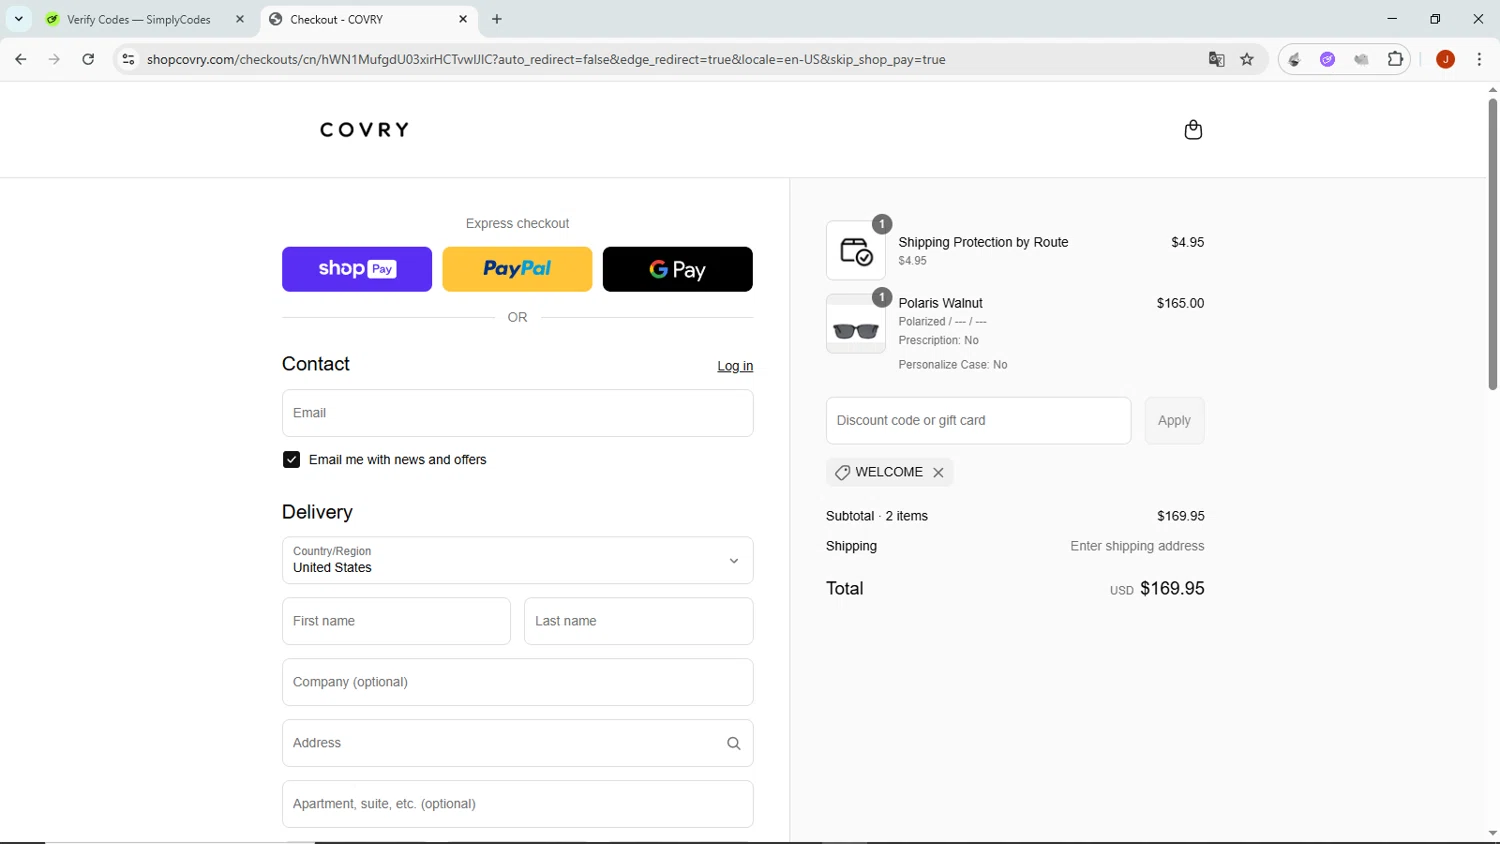Open Shipping Protection by Route thumbnail

click(856, 250)
